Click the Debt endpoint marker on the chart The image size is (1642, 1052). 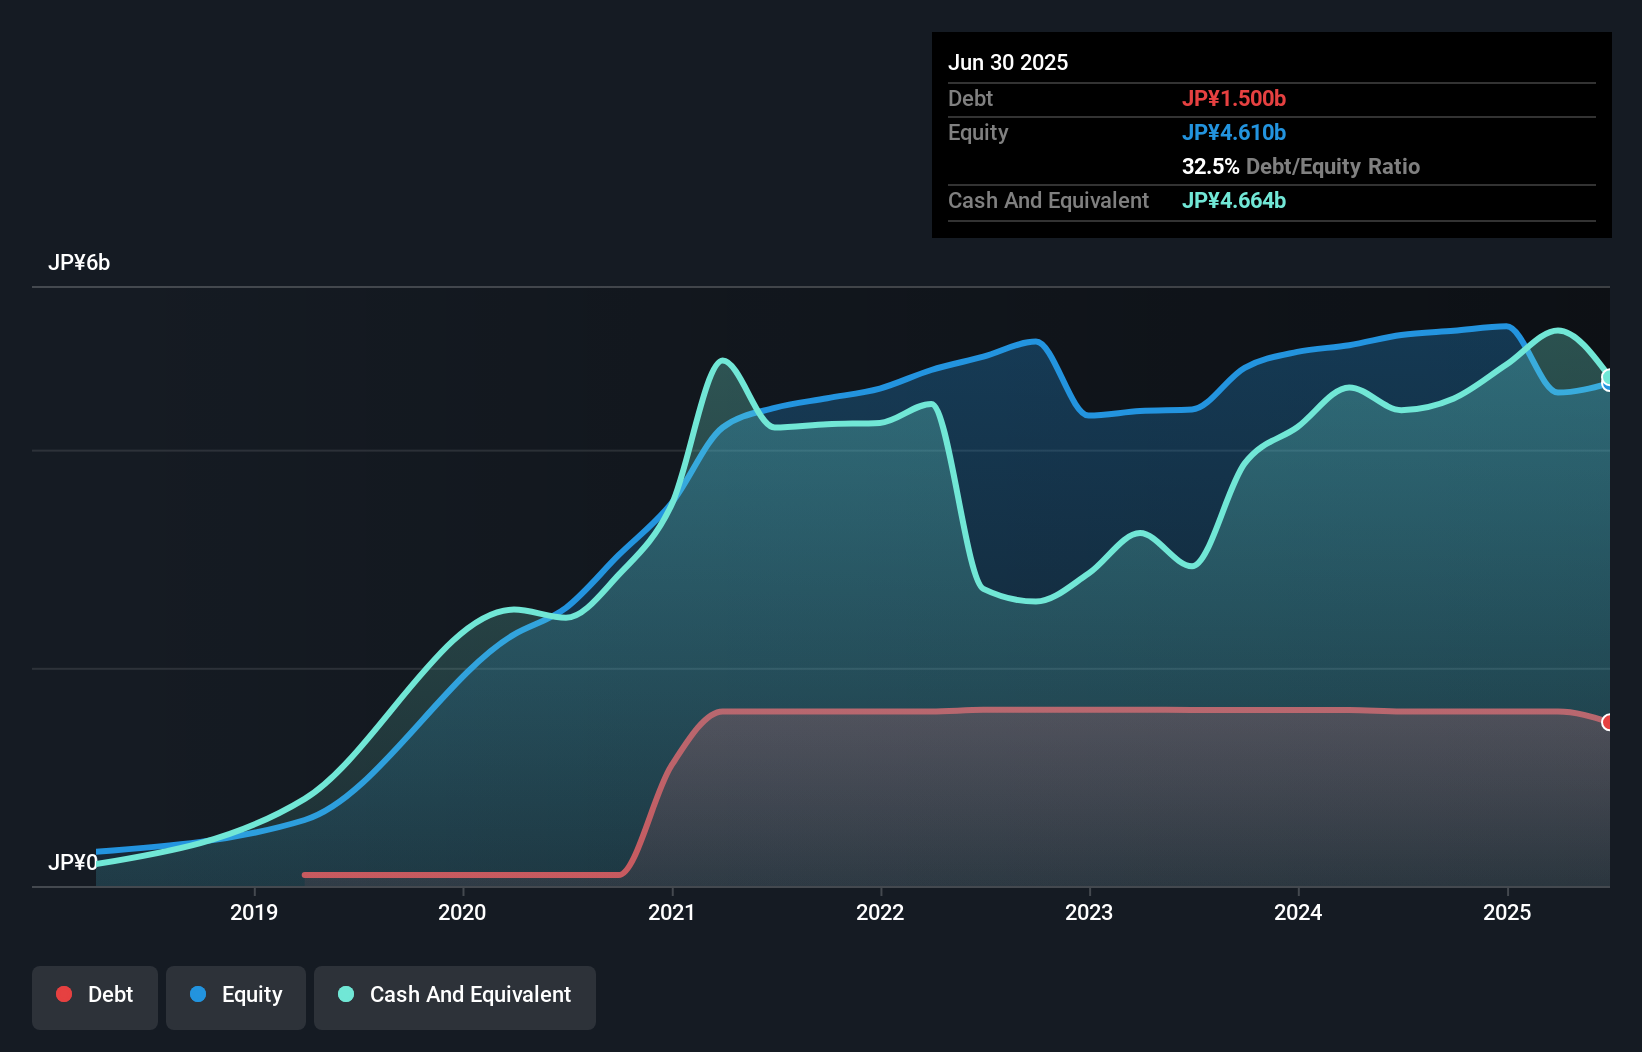point(1606,722)
